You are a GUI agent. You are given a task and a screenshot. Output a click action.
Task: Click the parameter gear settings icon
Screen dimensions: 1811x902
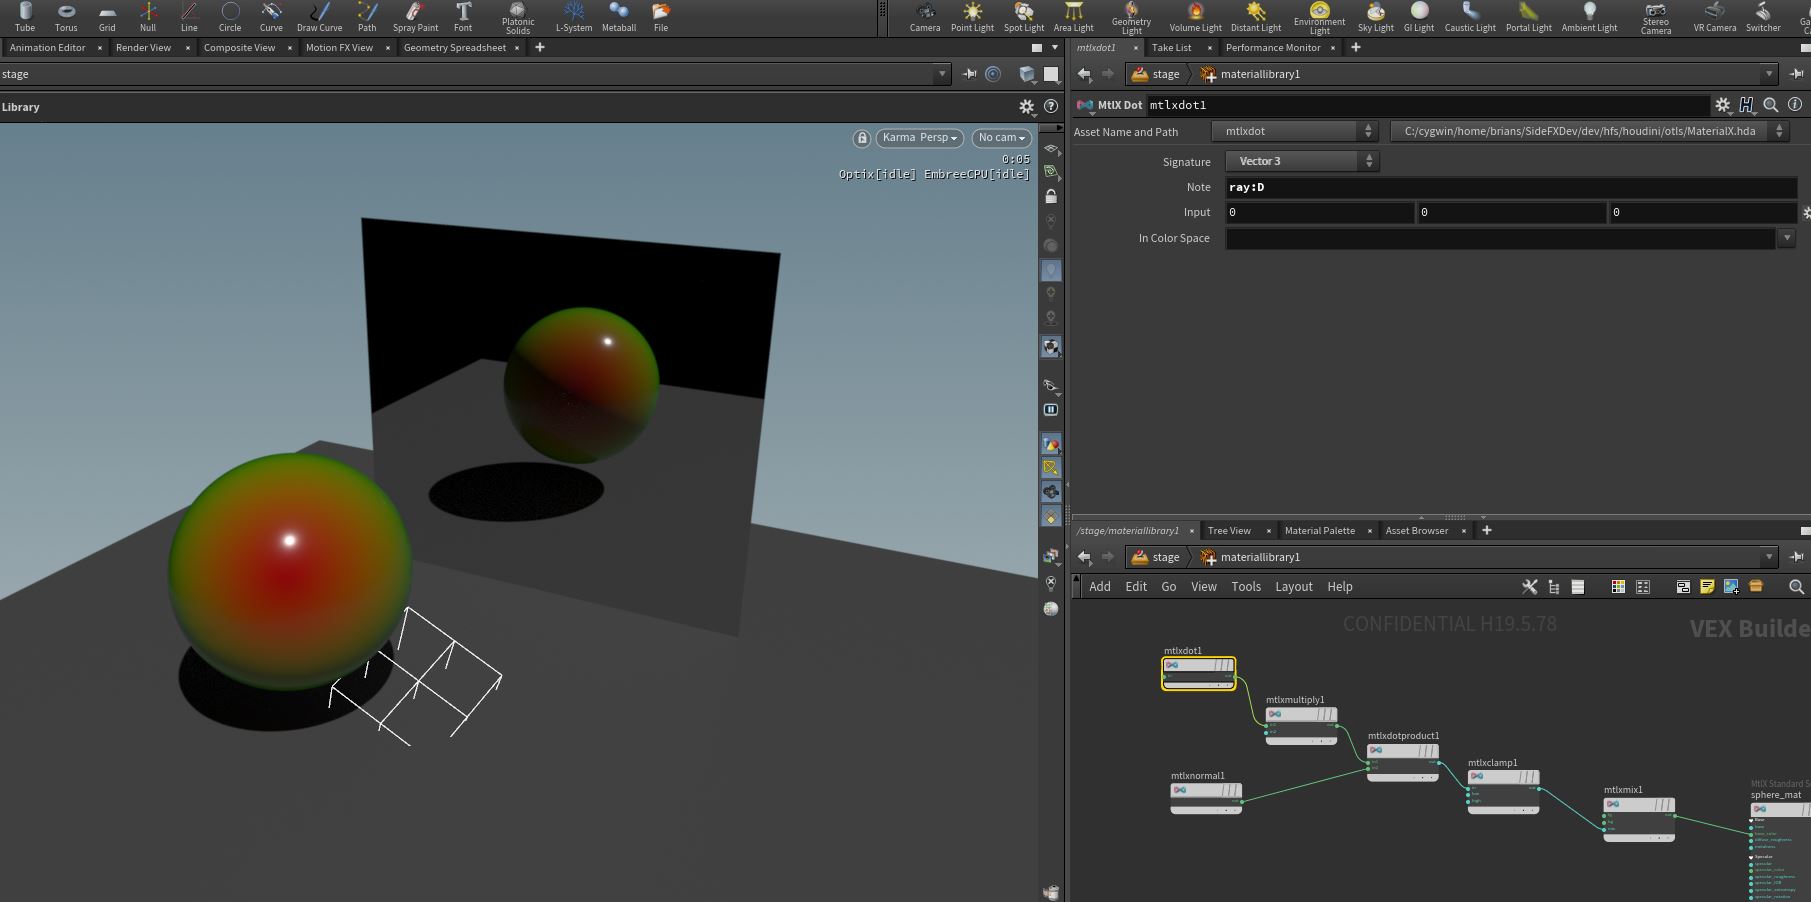1722,104
